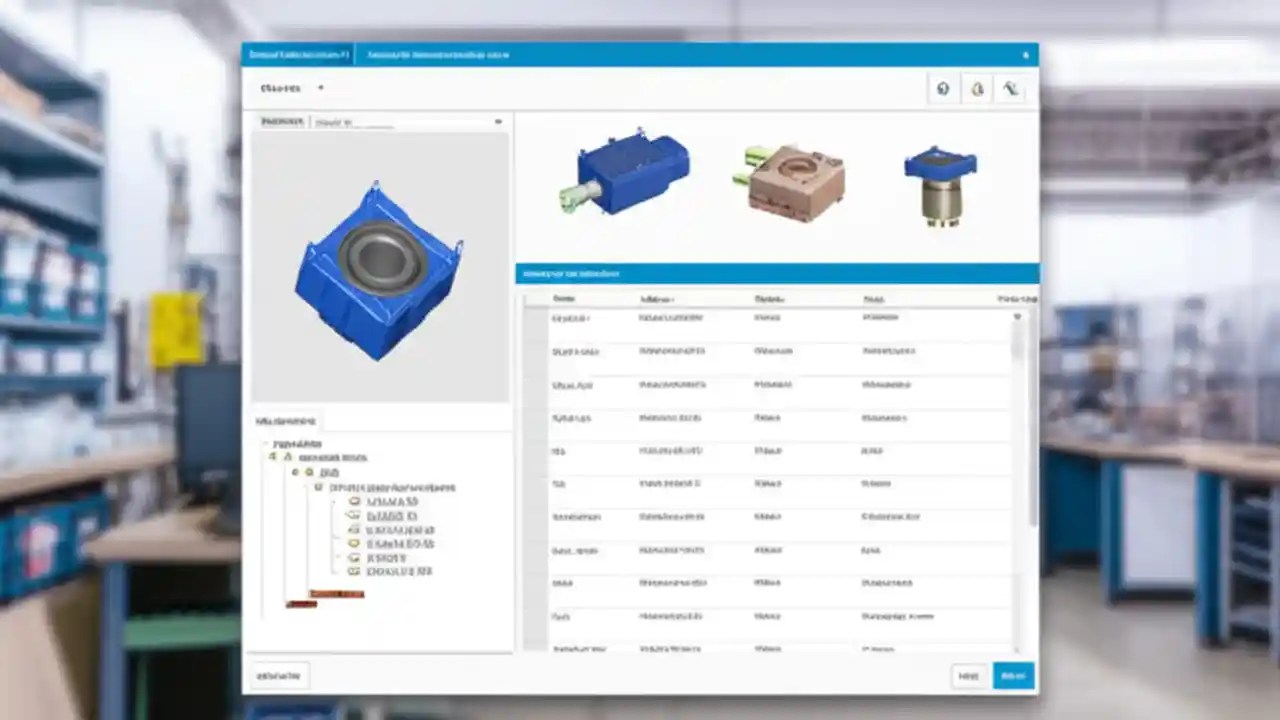Click the component icon beside the second tree entry
This screenshot has height=720, width=1280.
click(308, 471)
